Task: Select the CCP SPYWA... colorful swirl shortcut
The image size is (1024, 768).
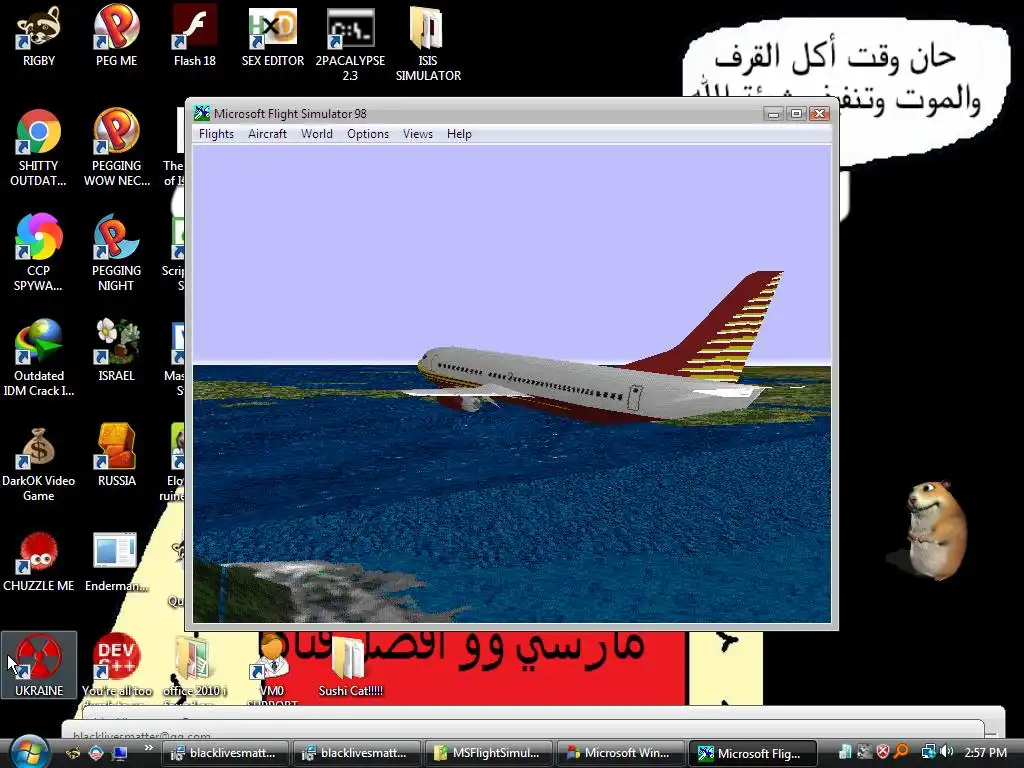Action: [39, 253]
